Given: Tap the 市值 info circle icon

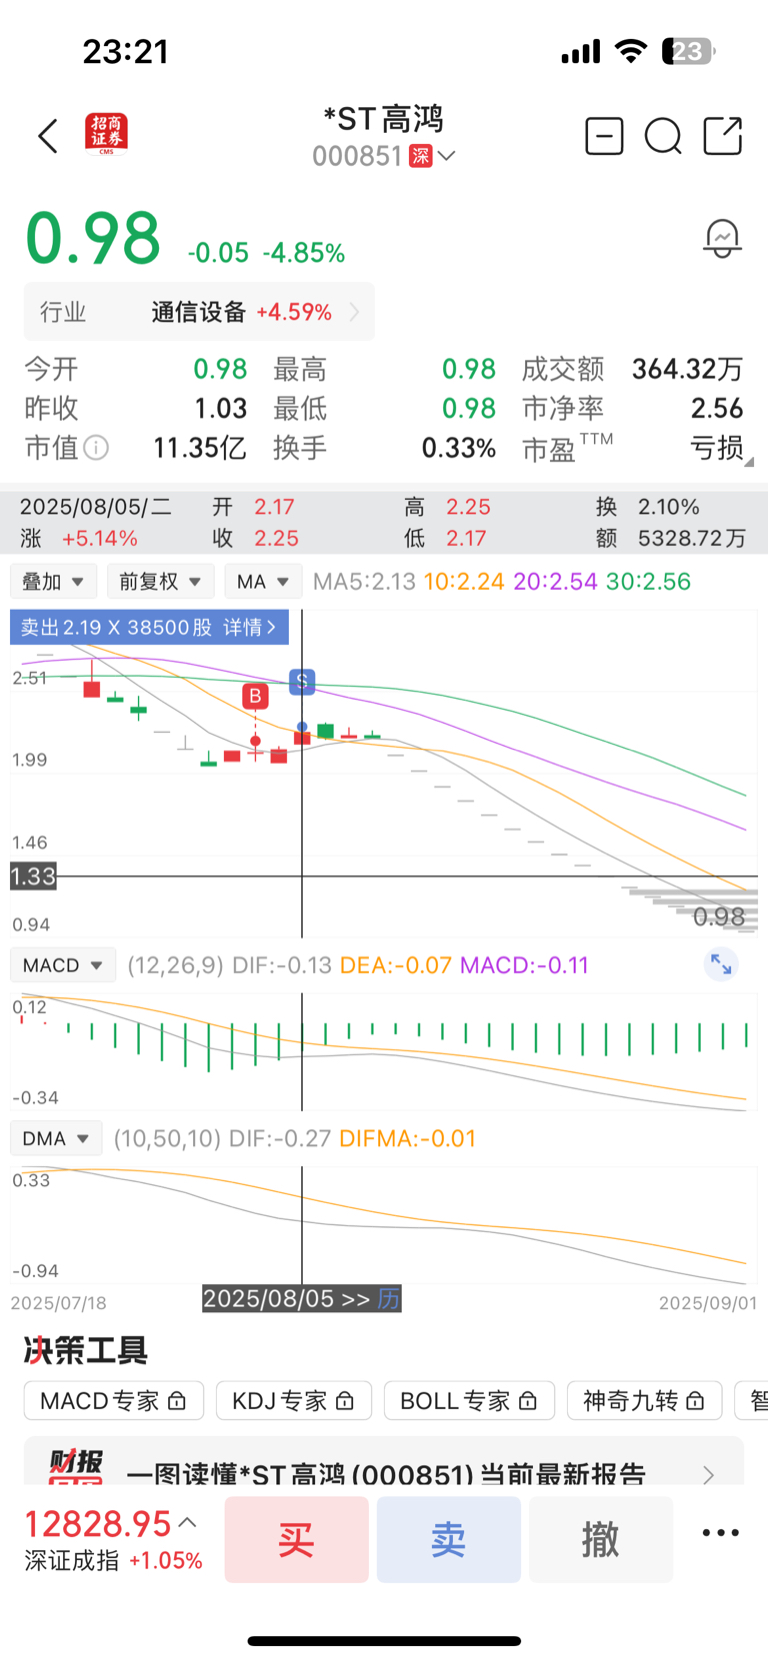Looking at the screenshot, I should [x=96, y=447].
